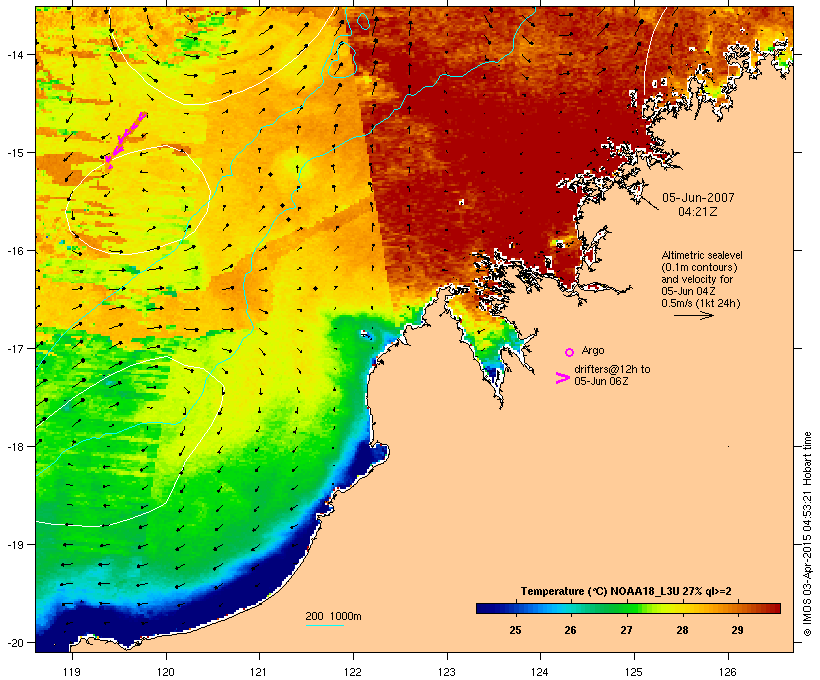Click the text 'drifters@12h to'
The image size is (820, 680).
(612, 369)
